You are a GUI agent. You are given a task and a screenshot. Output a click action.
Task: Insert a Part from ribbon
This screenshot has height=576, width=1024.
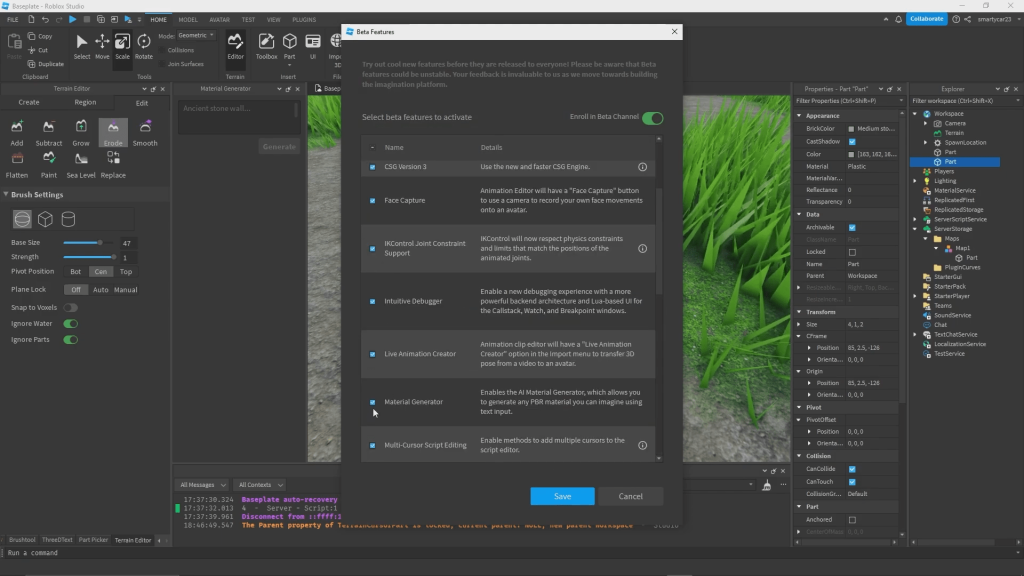[289, 46]
